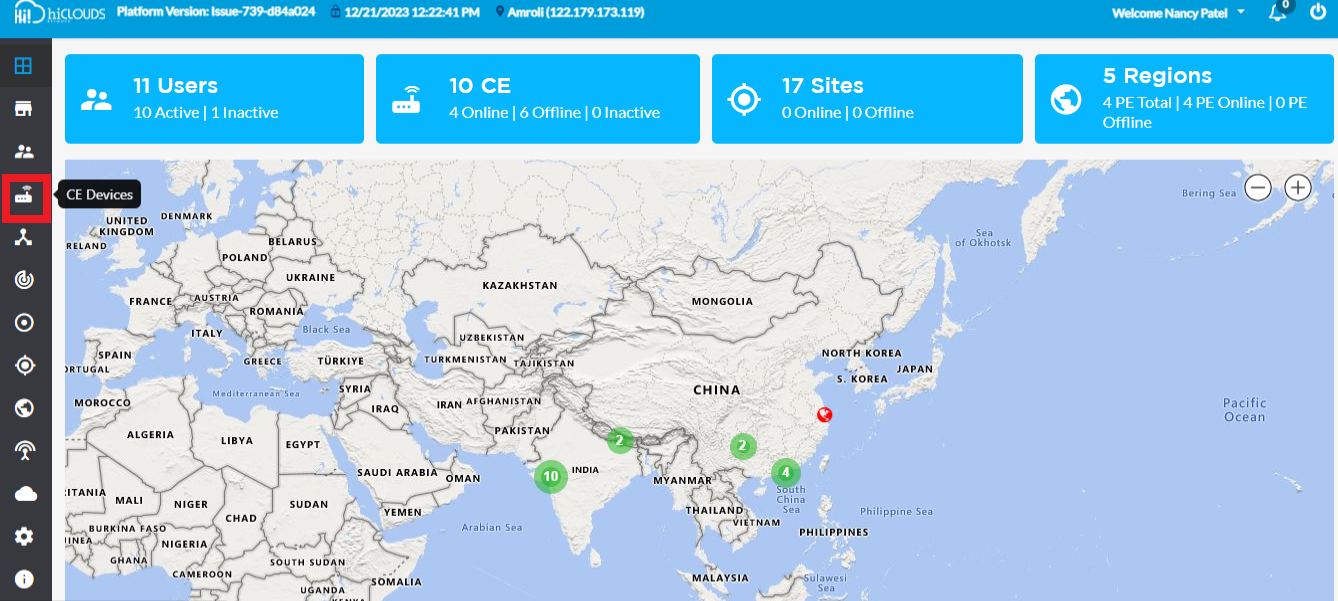Click the Arabian Sea label on map
This screenshot has height=601, width=1338.
[x=492, y=527]
